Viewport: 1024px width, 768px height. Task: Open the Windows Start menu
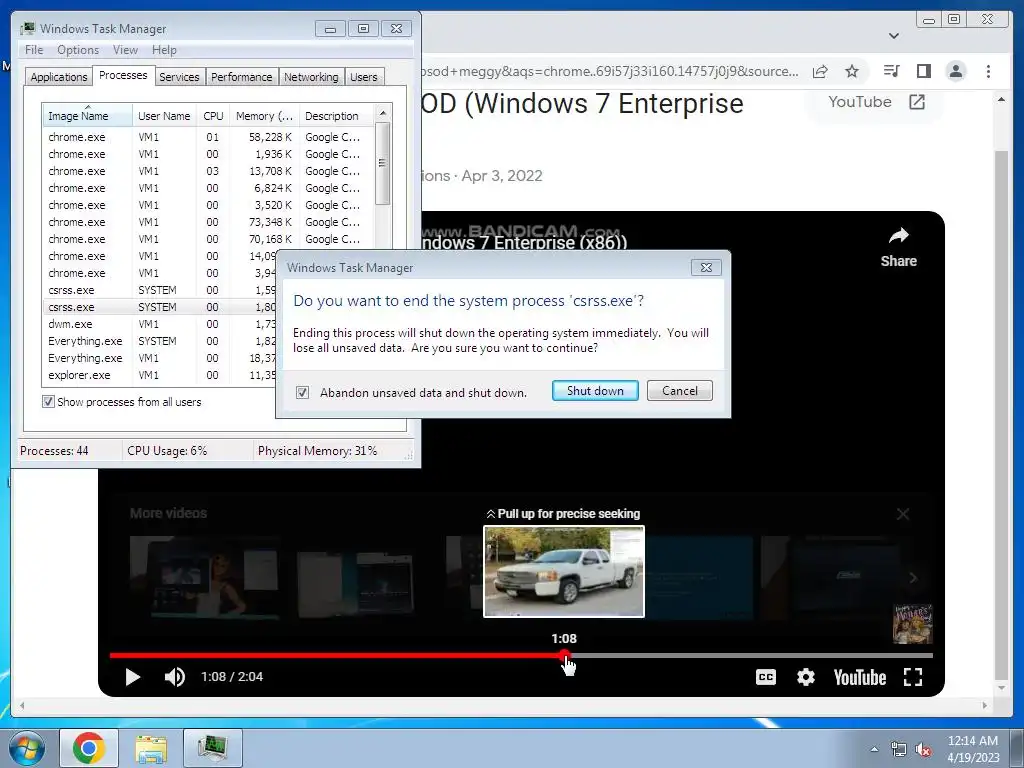27,748
